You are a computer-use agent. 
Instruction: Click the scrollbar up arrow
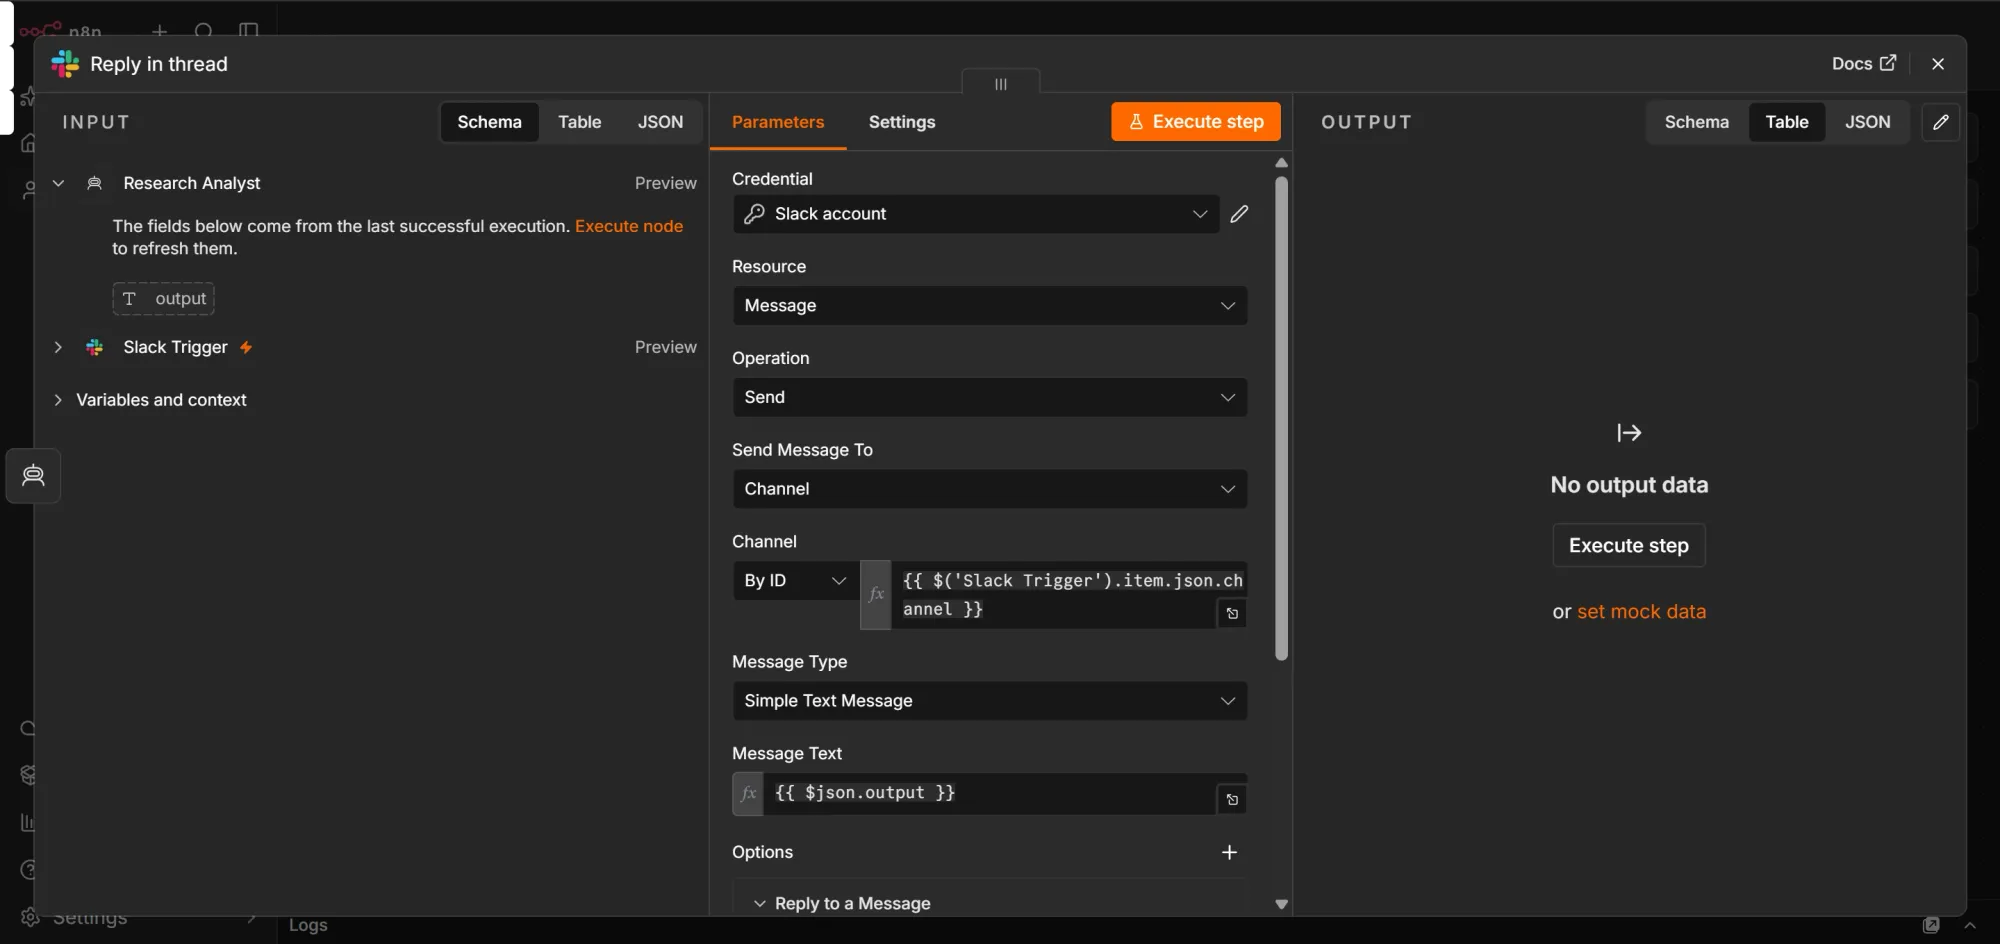[x=1282, y=163]
